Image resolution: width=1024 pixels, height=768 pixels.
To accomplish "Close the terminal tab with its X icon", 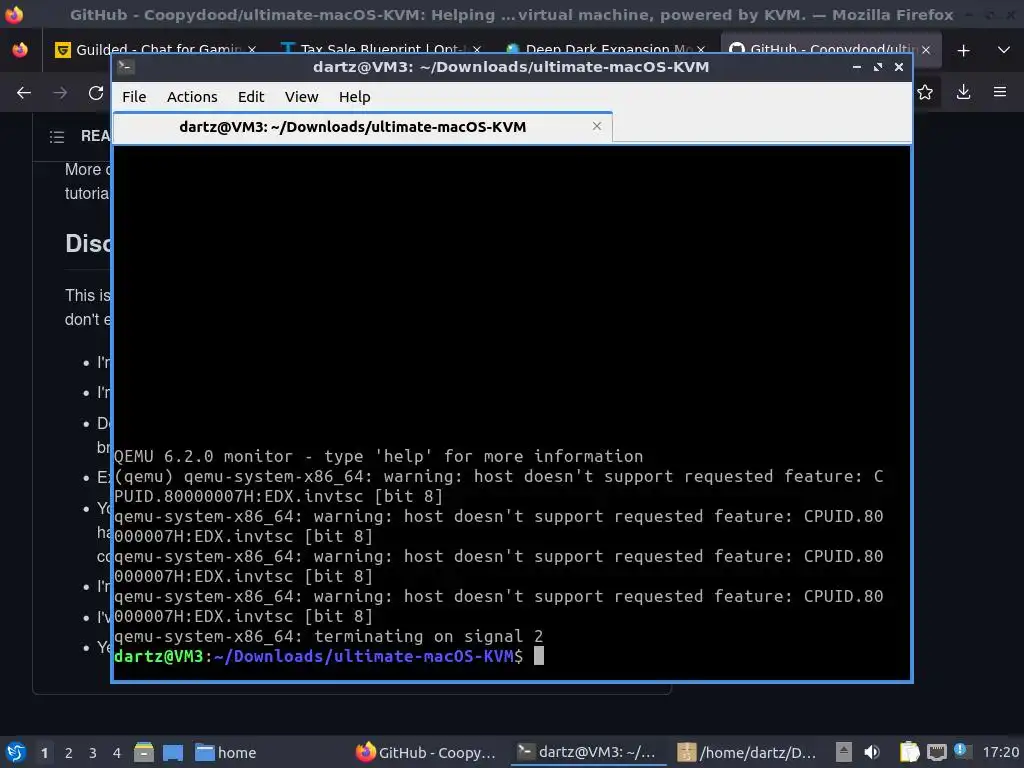I will tap(596, 126).
